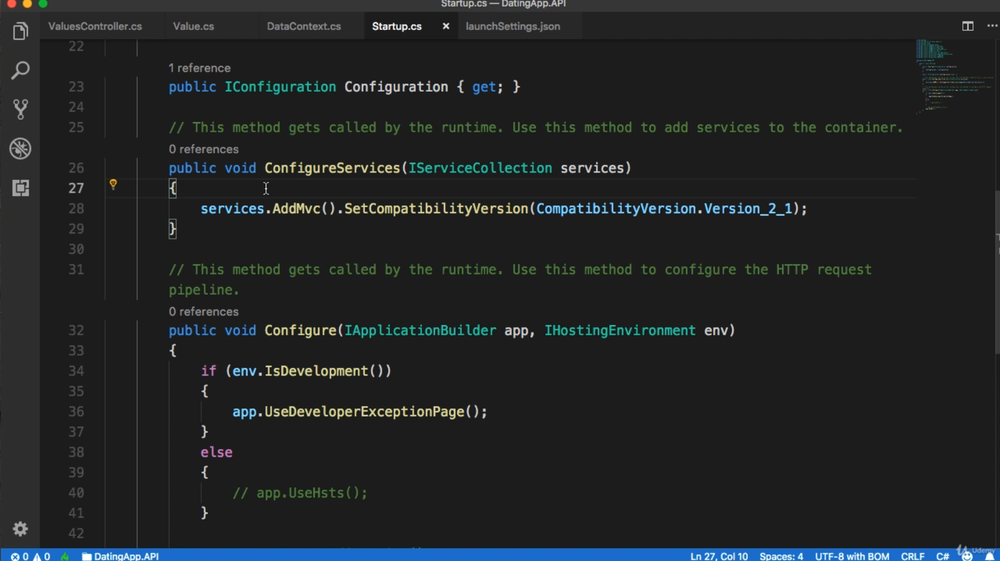Viewport: 1000px width, 561px height.
Task: Switch to the DataContext.cs tab
Action: (304, 26)
